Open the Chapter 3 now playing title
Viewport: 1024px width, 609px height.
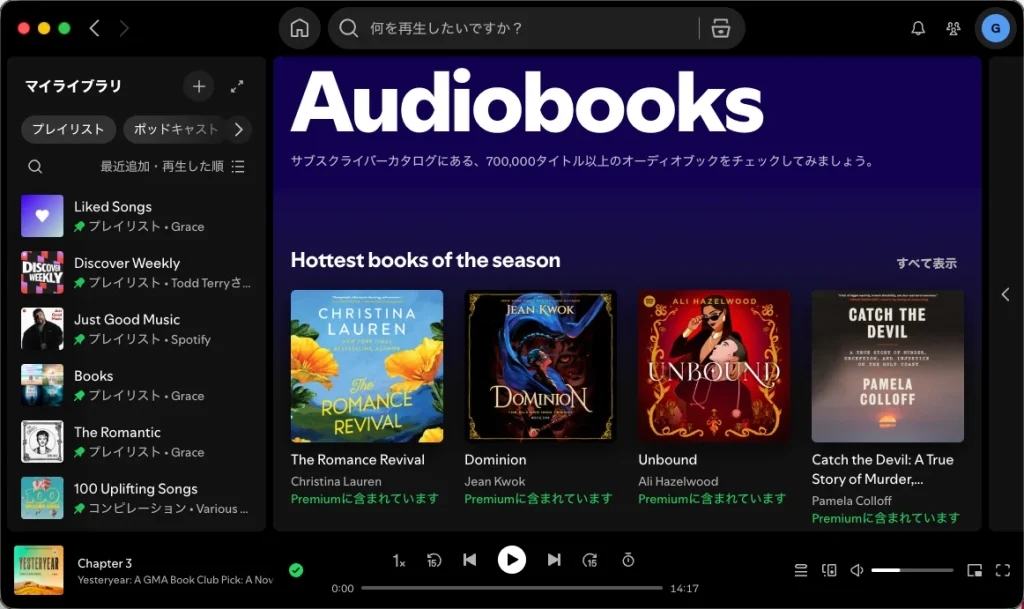pos(104,563)
